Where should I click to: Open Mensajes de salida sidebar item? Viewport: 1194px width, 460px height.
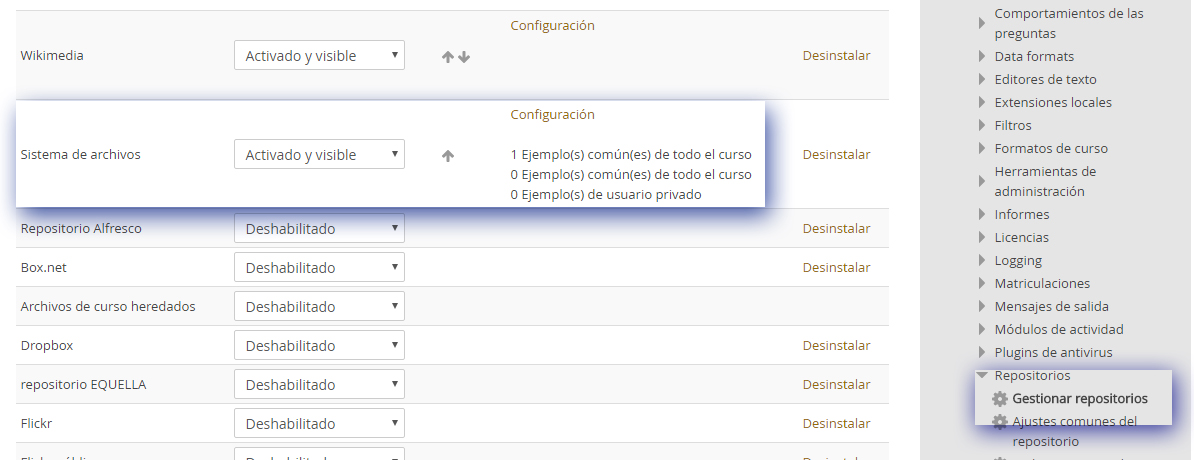tap(1052, 307)
